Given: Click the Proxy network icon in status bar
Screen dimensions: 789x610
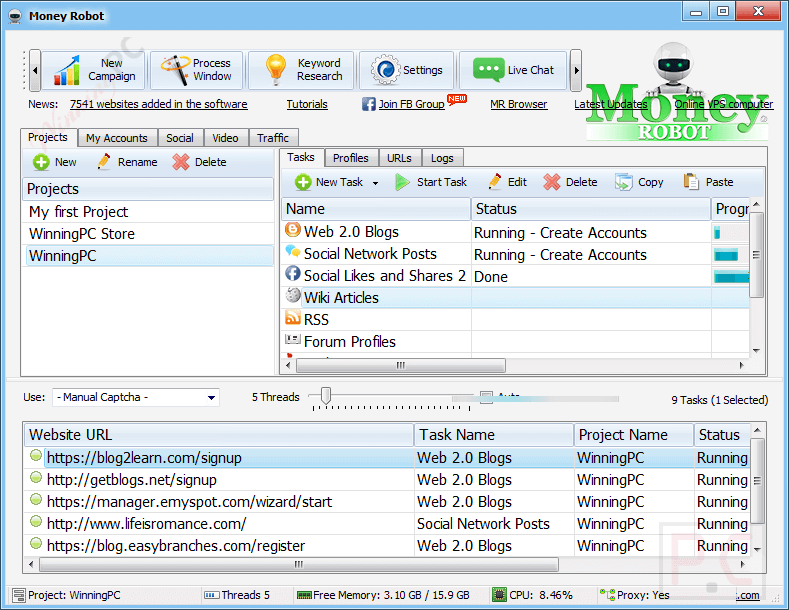Looking at the screenshot, I should pos(607,595).
